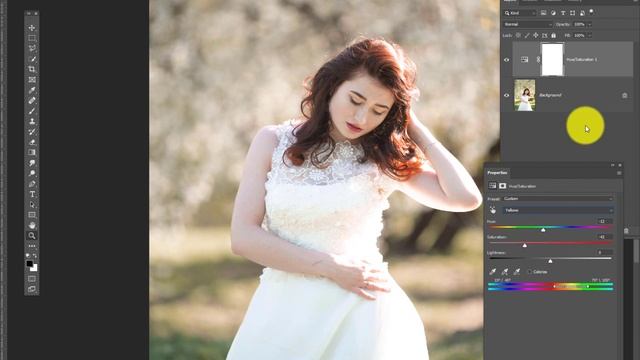640x360 pixels.
Task: Open the Opacity slider arrow
Action: click(589, 24)
